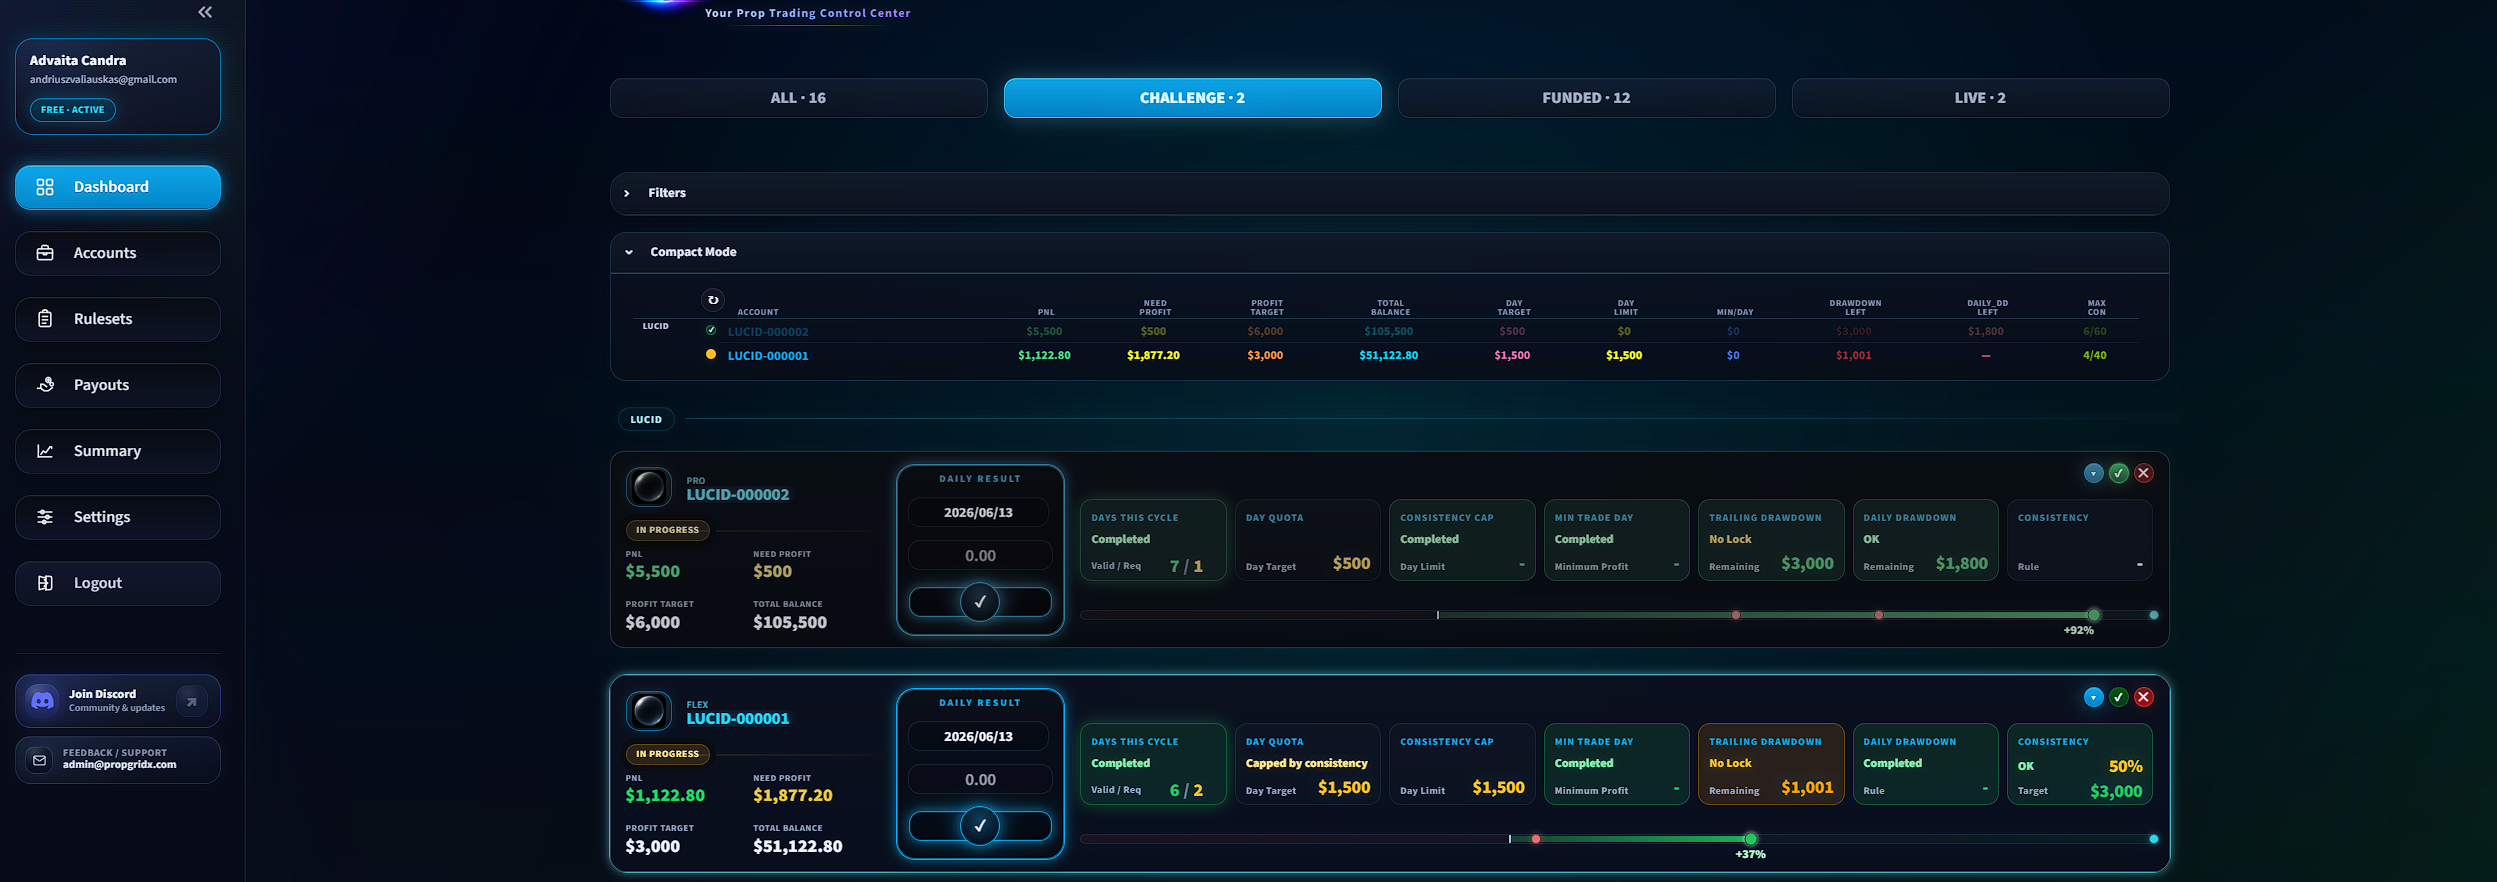Click the admin@propgridx.com support link
The height and width of the screenshot is (882, 2497).
point(119,765)
